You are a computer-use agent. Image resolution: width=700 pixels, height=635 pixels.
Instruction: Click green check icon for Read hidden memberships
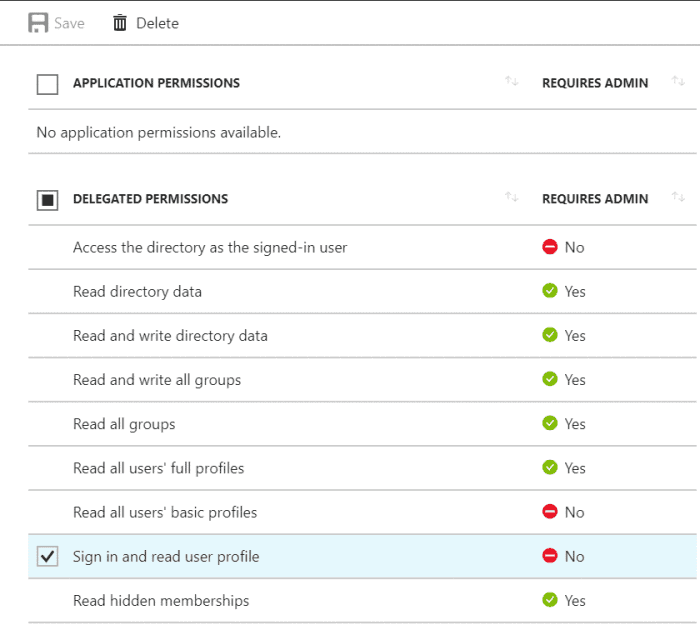pyautogui.click(x=549, y=600)
